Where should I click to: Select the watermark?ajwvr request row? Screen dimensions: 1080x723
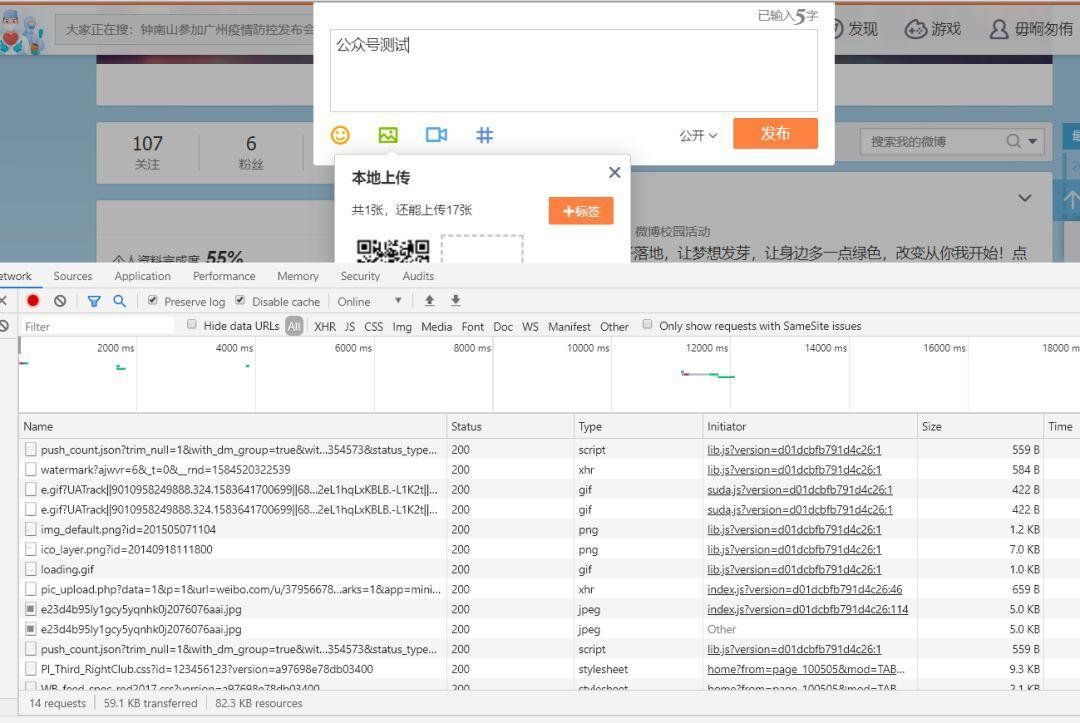click(550, 470)
